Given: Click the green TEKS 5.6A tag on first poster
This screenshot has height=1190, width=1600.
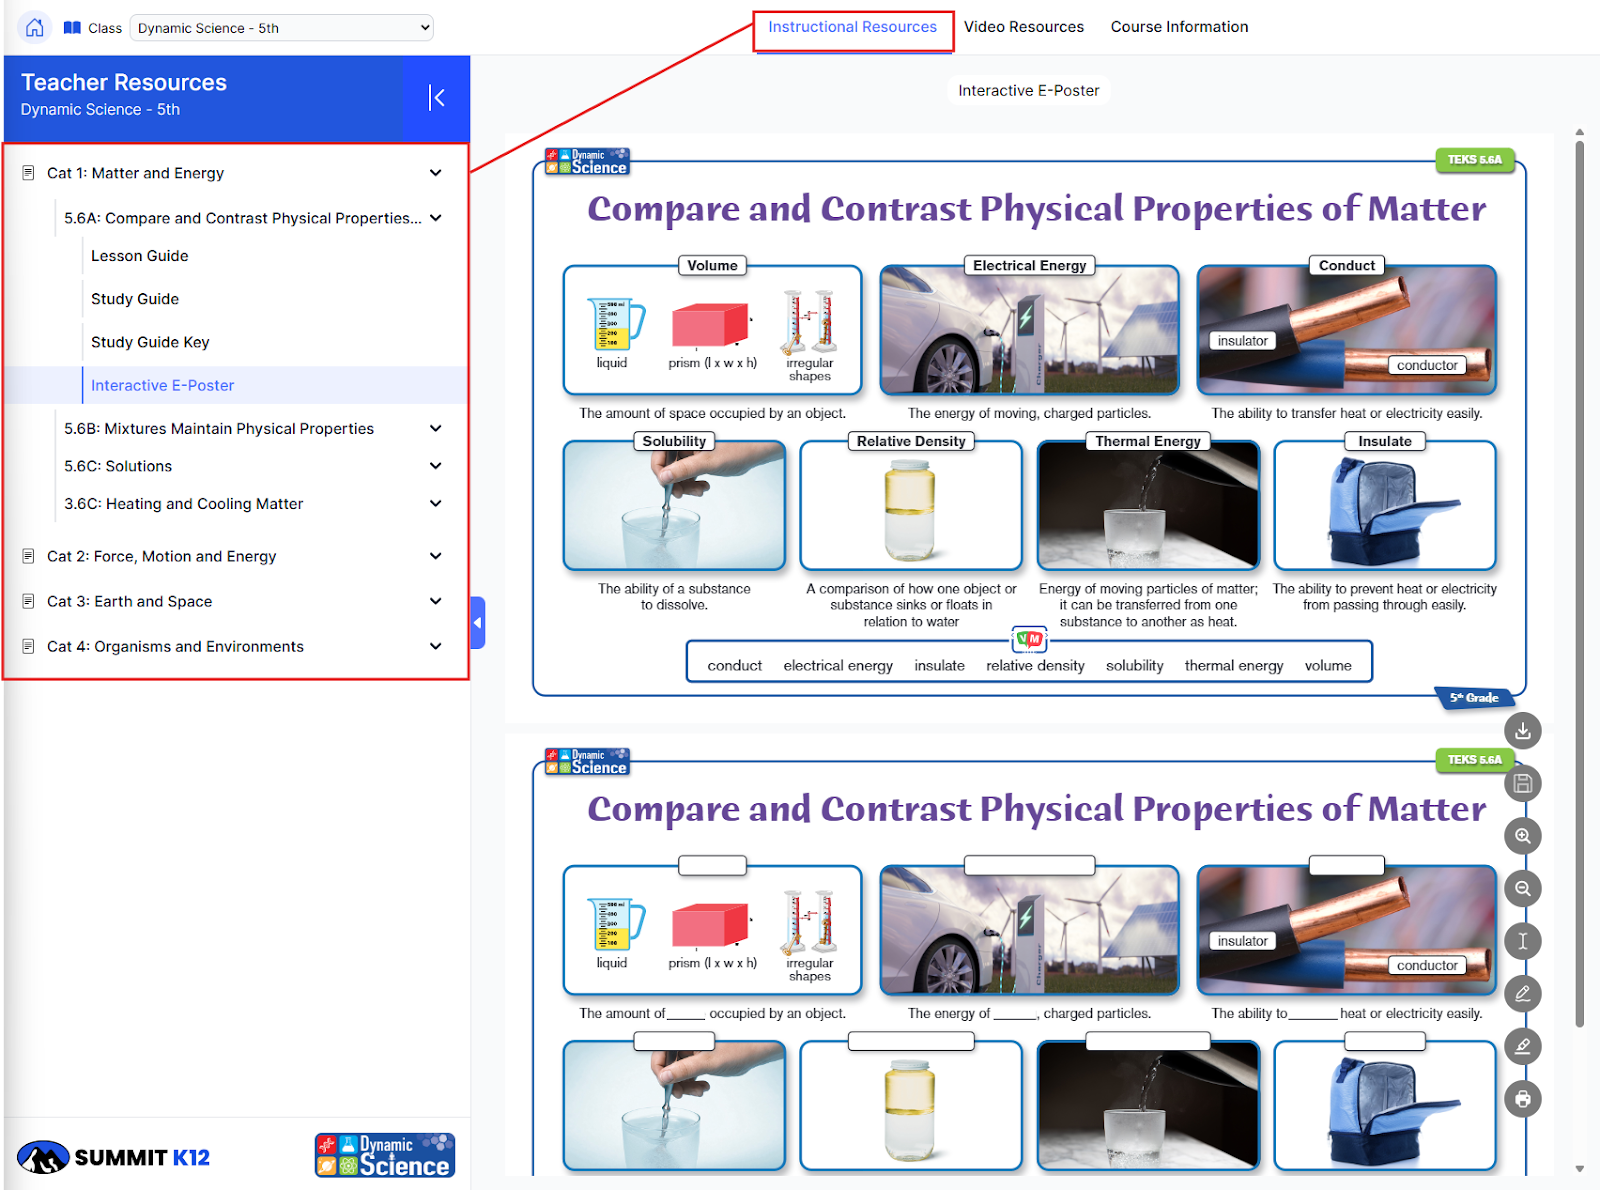Looking at the screenshot, I should click(x=1475, y=159).
